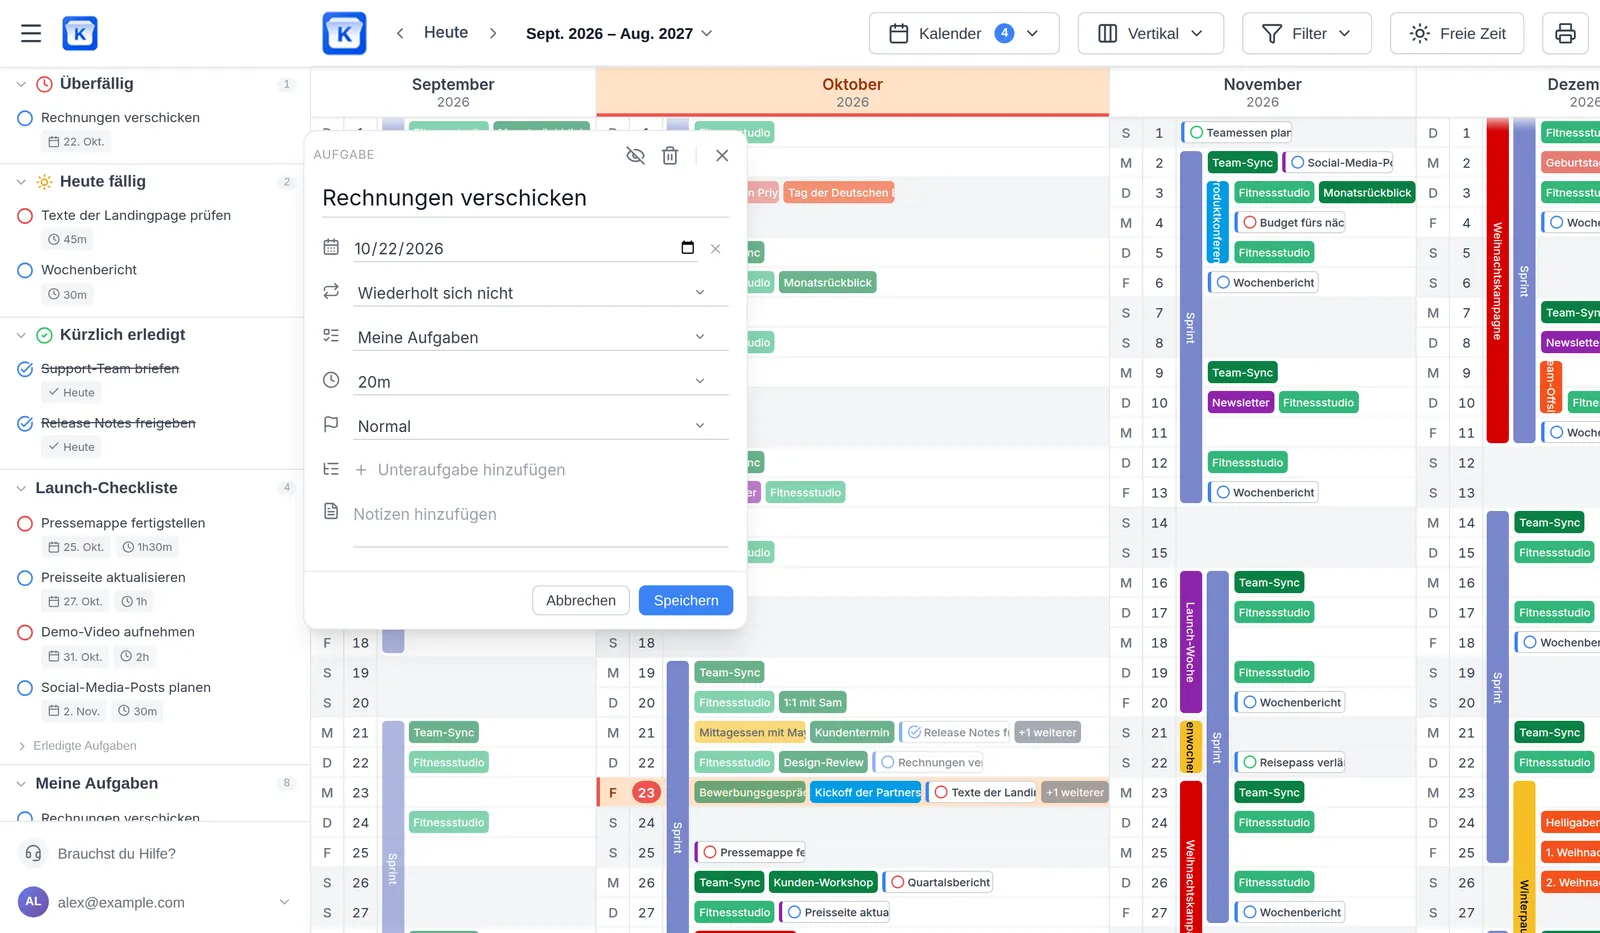
Task: Click the print icon button
Action: click(x=1565, y=33)
